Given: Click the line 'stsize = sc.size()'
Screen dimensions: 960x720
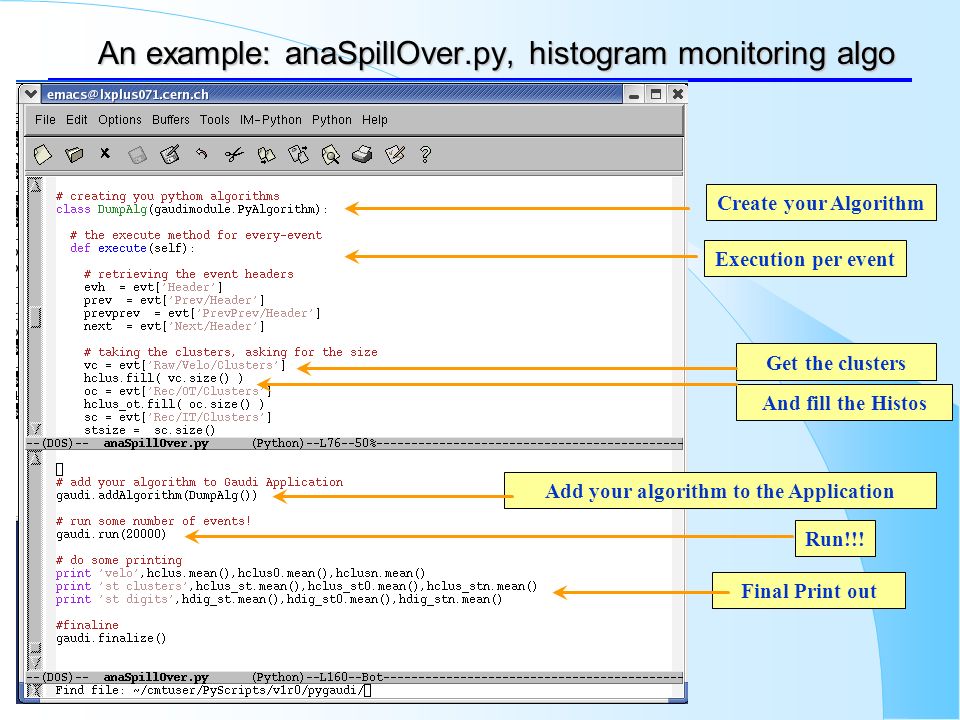Looking at the screenshot, I should pos(149,430).
